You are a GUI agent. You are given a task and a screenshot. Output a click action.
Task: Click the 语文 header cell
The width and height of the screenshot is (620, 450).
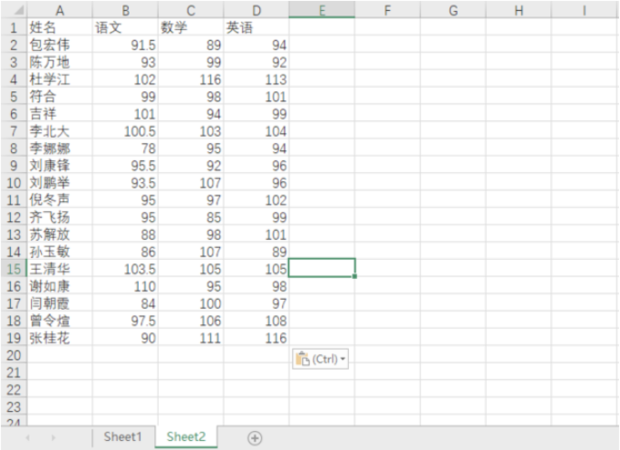pos(125,28)
